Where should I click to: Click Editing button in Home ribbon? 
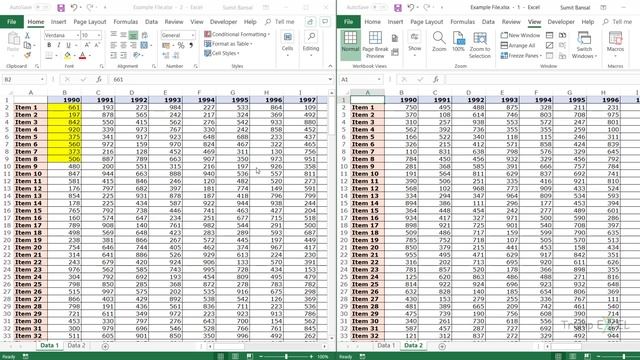[x=311, y=42]
